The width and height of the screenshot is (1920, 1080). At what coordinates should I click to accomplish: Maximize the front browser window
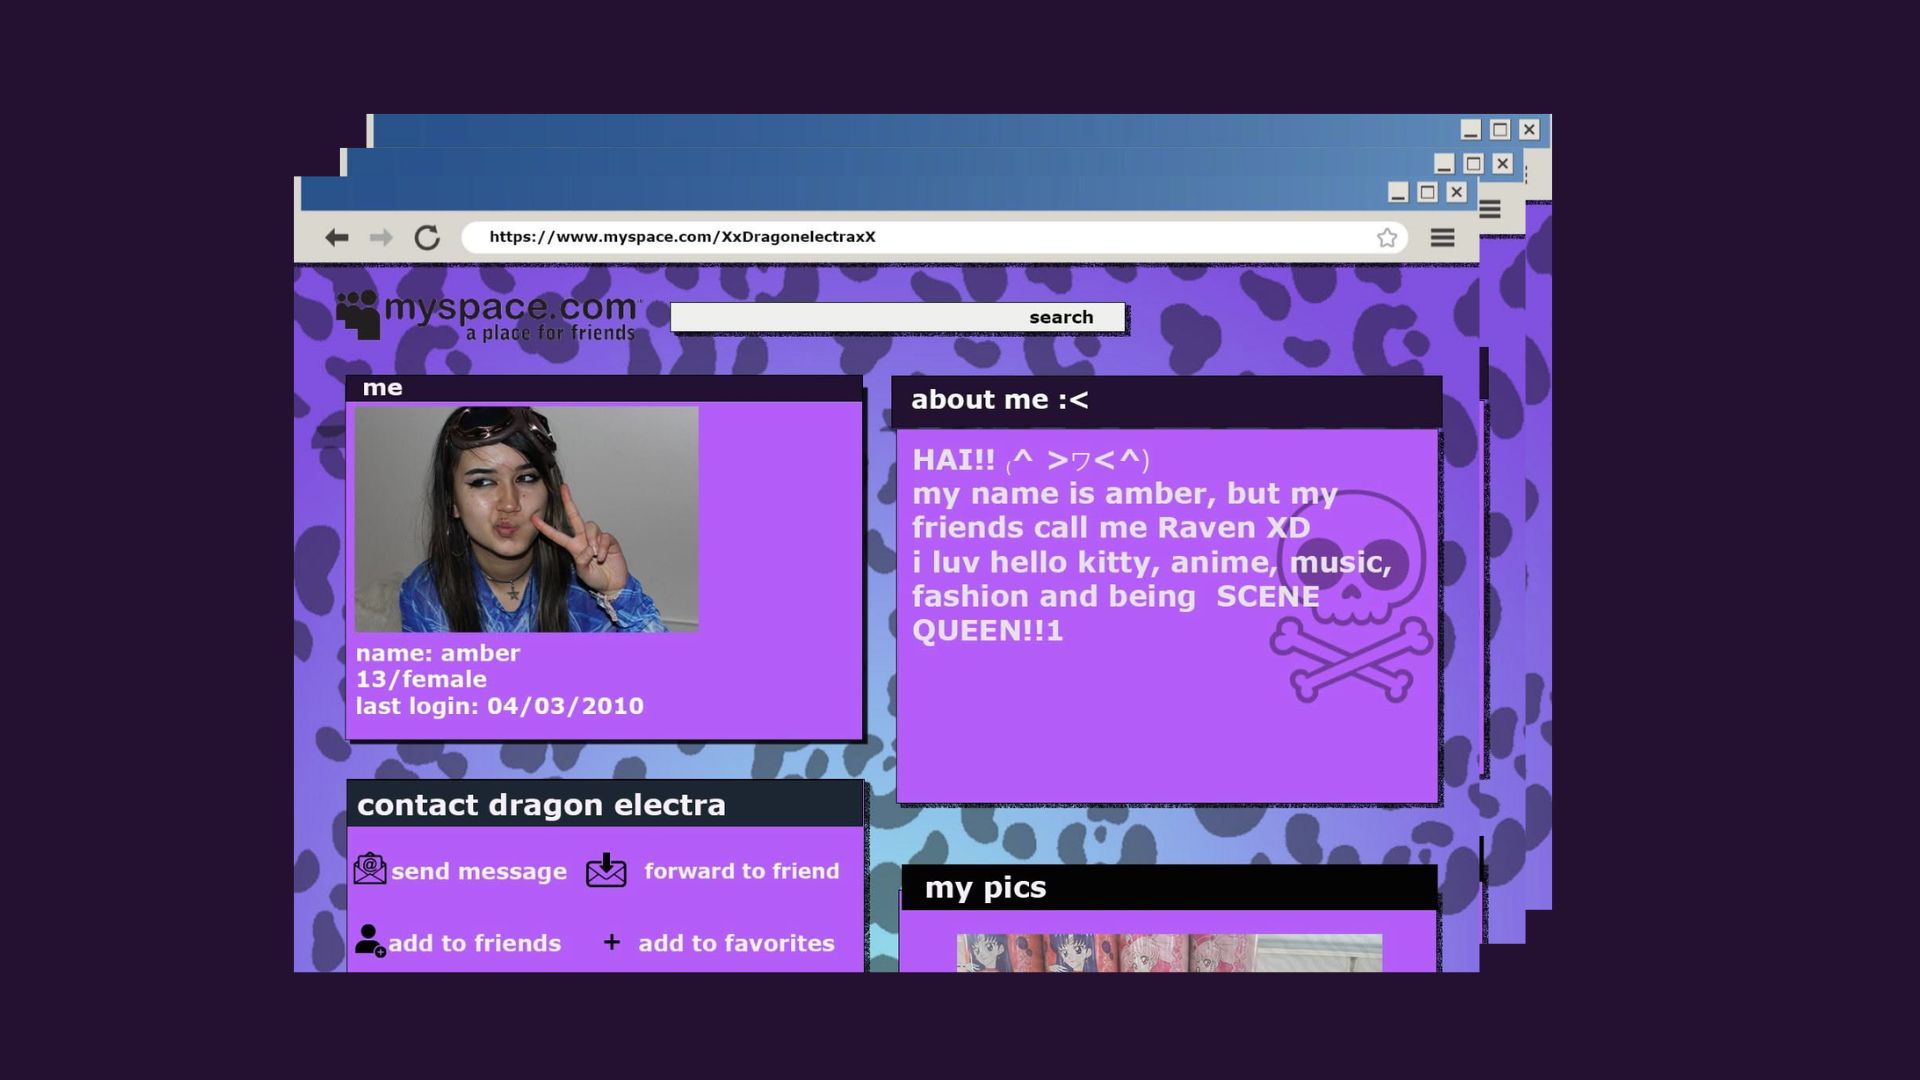[x=1428, y=192]
